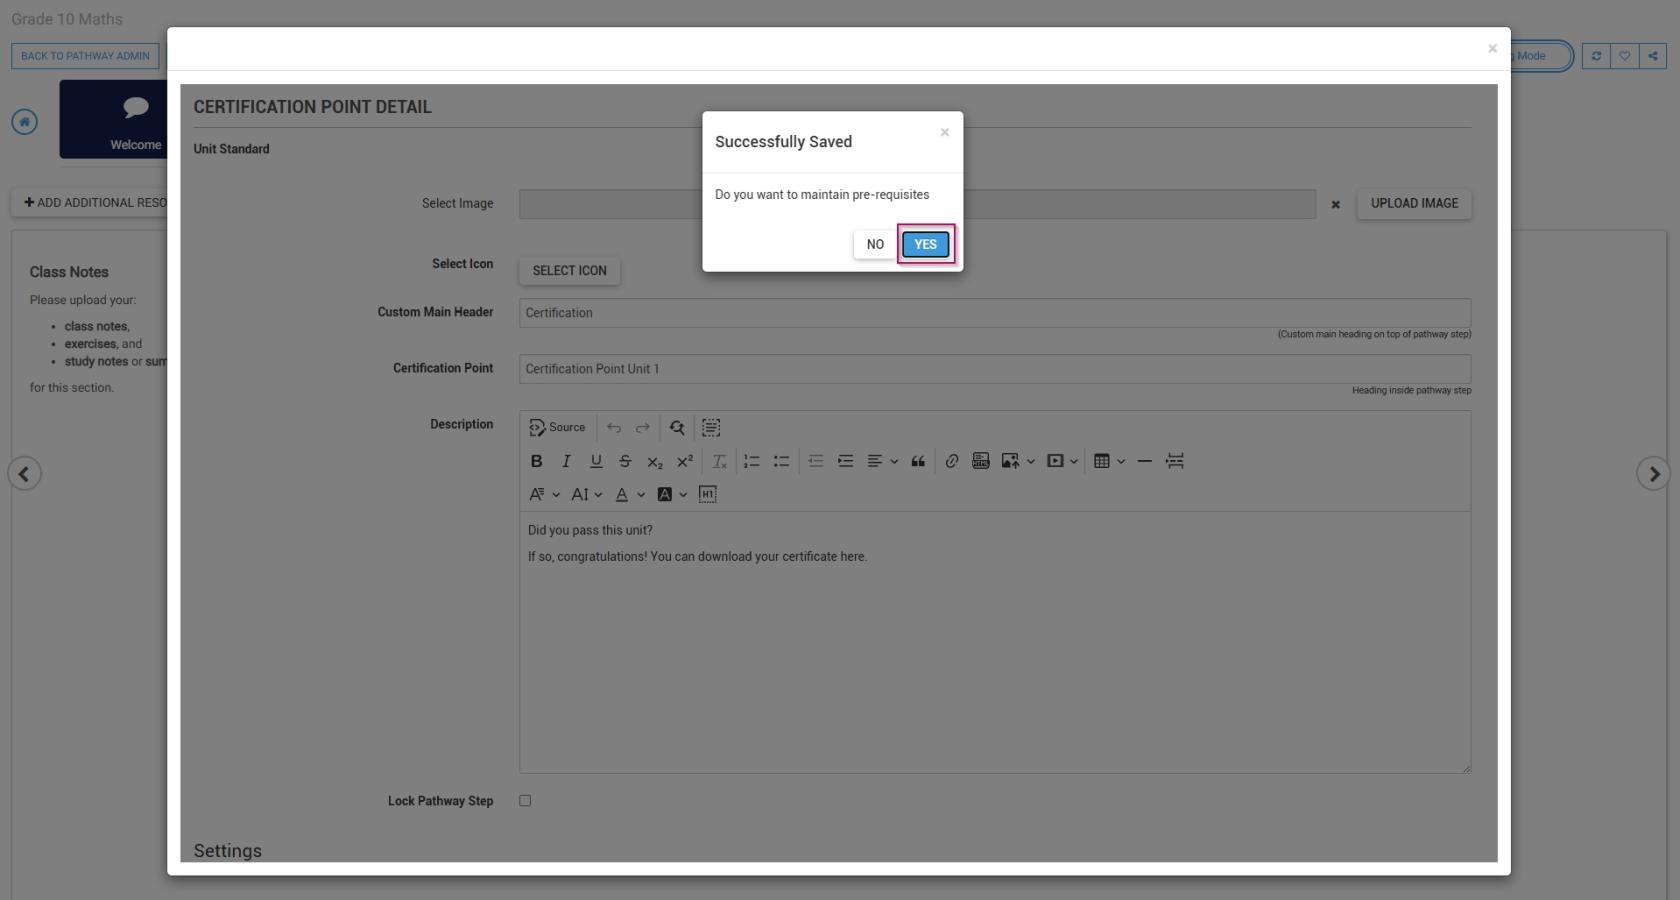Go to previous step with left arrow

click(x=25, y=474)
